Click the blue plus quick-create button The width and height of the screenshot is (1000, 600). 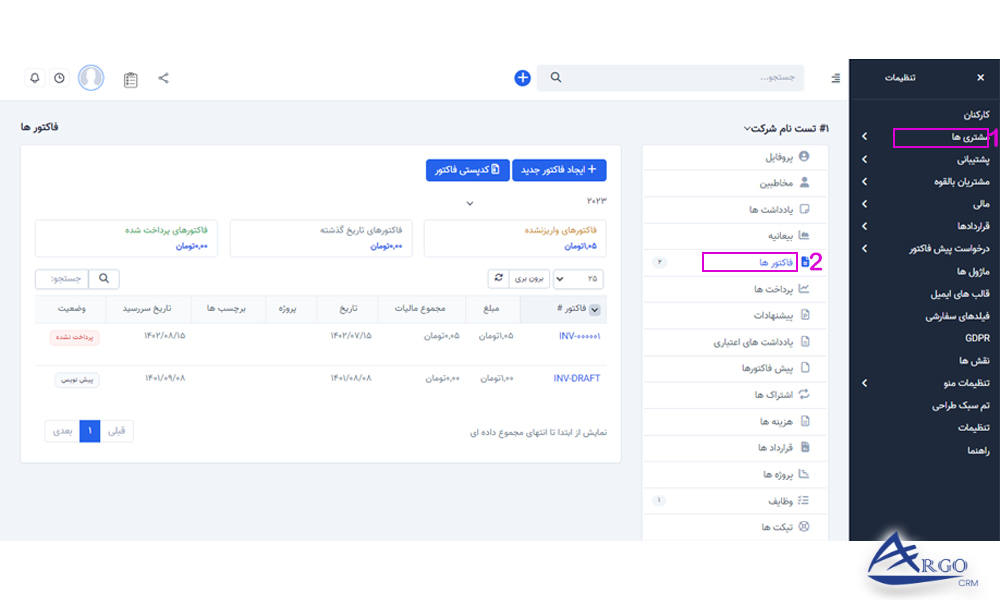pos(522,77)
